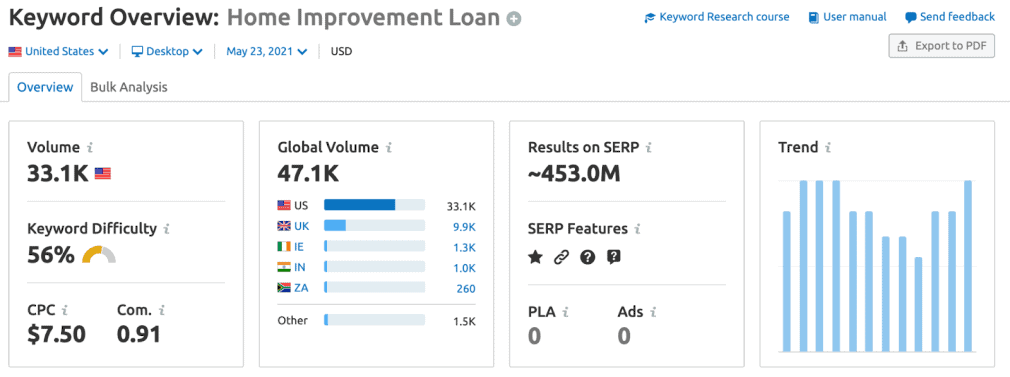The height and width of the screenshot is (377, 1010).
Task: Click the question mark SERP feature icon
Action: (587, 258)
